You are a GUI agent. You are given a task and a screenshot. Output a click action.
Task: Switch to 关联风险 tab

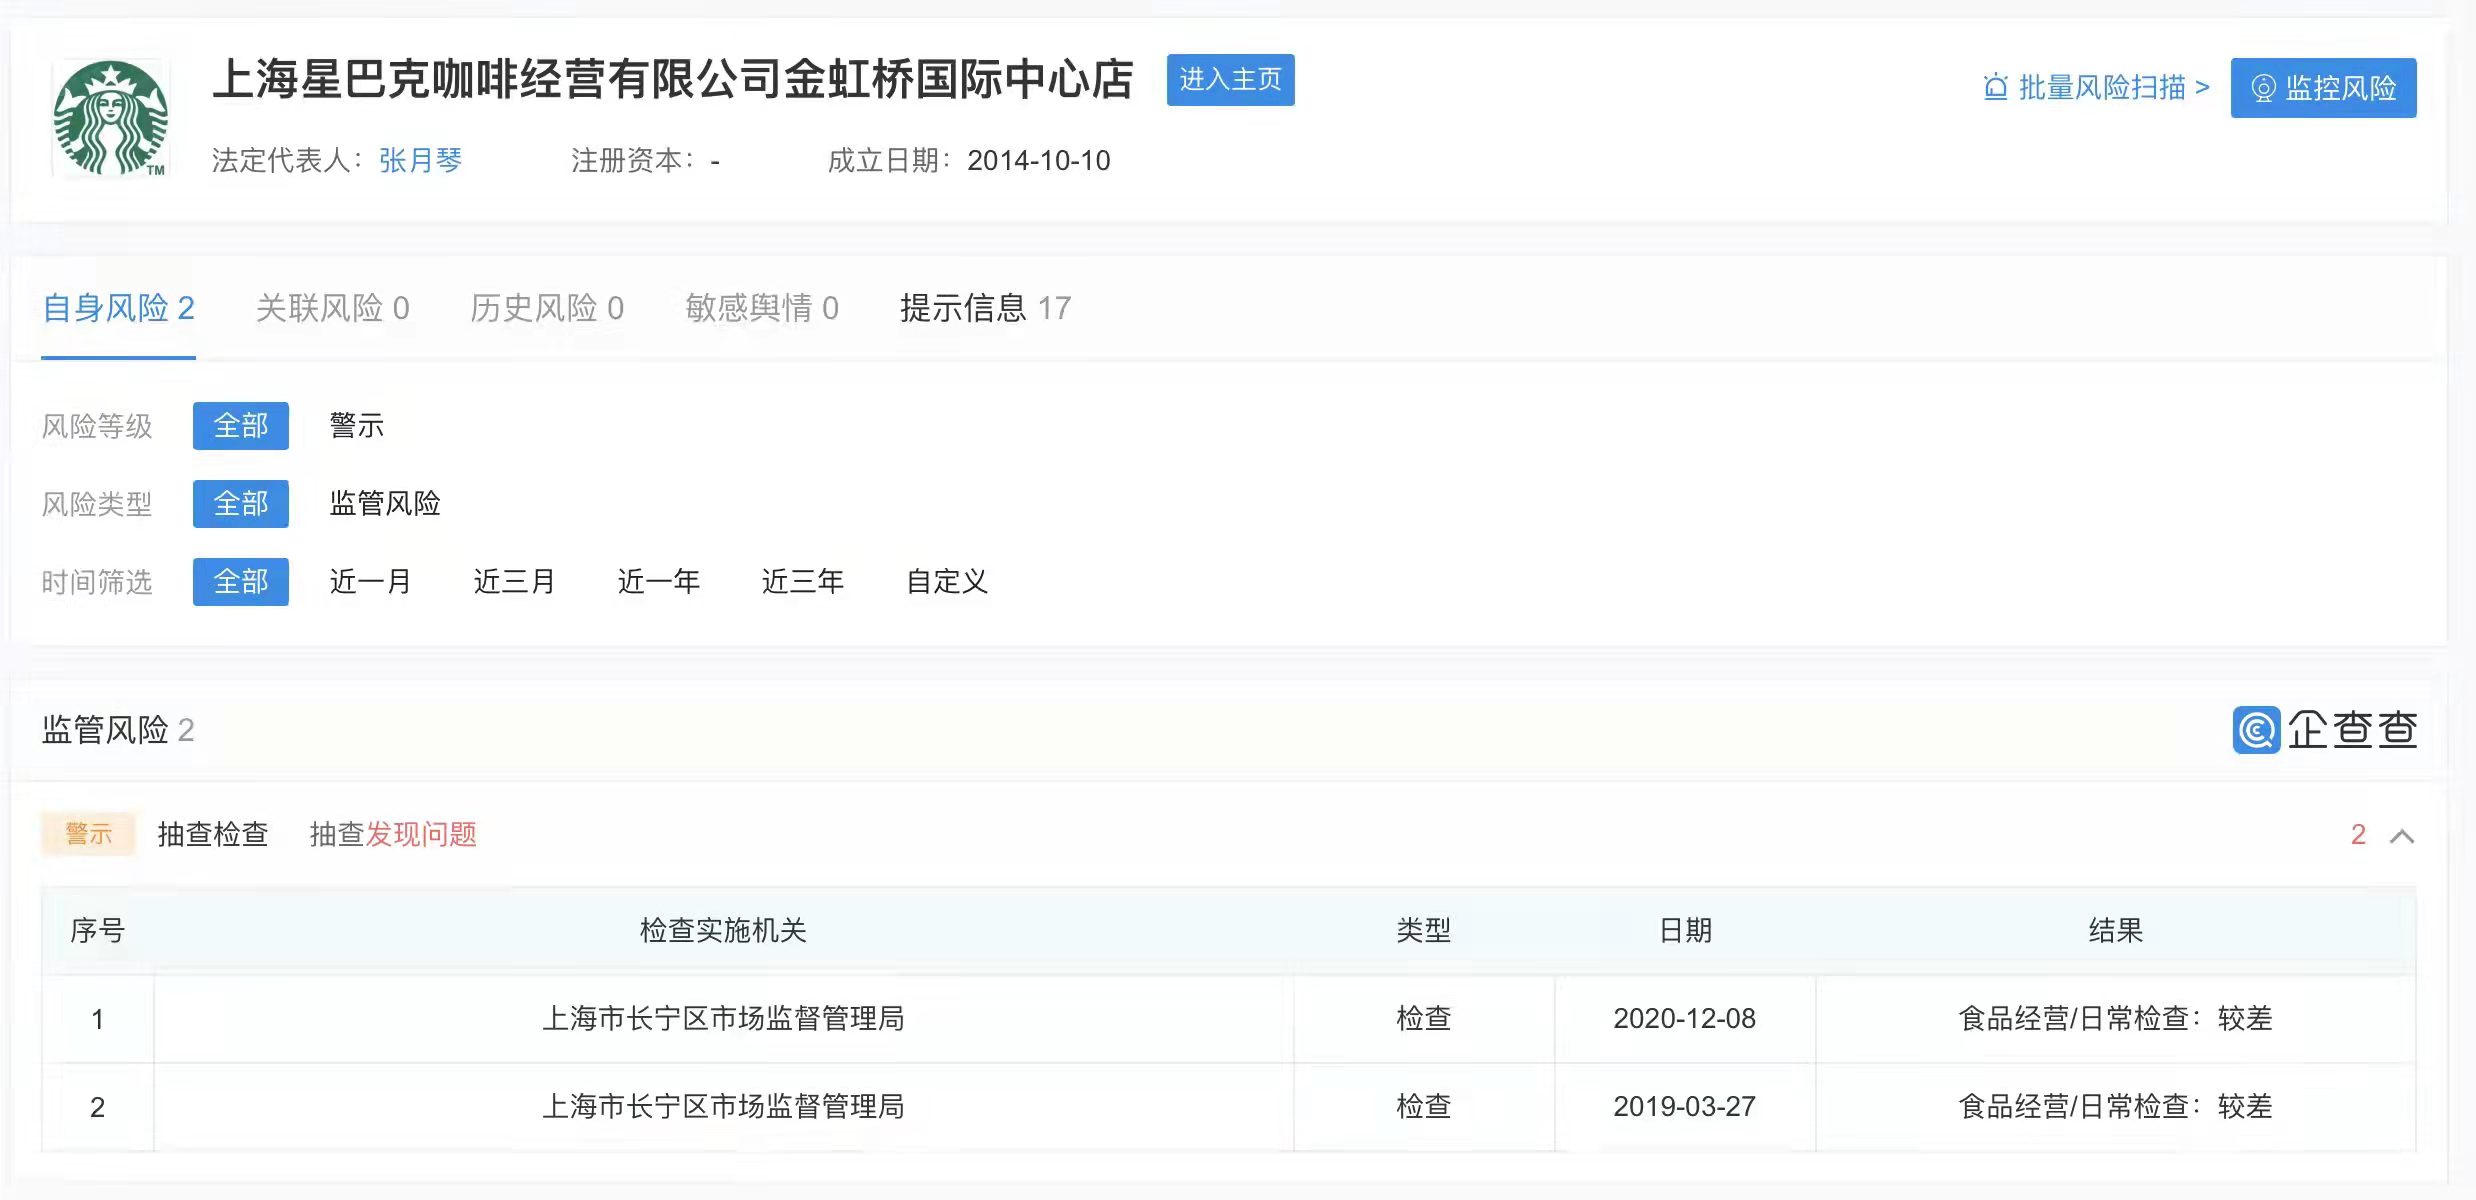pyautogui.click(x=332, y=308)
